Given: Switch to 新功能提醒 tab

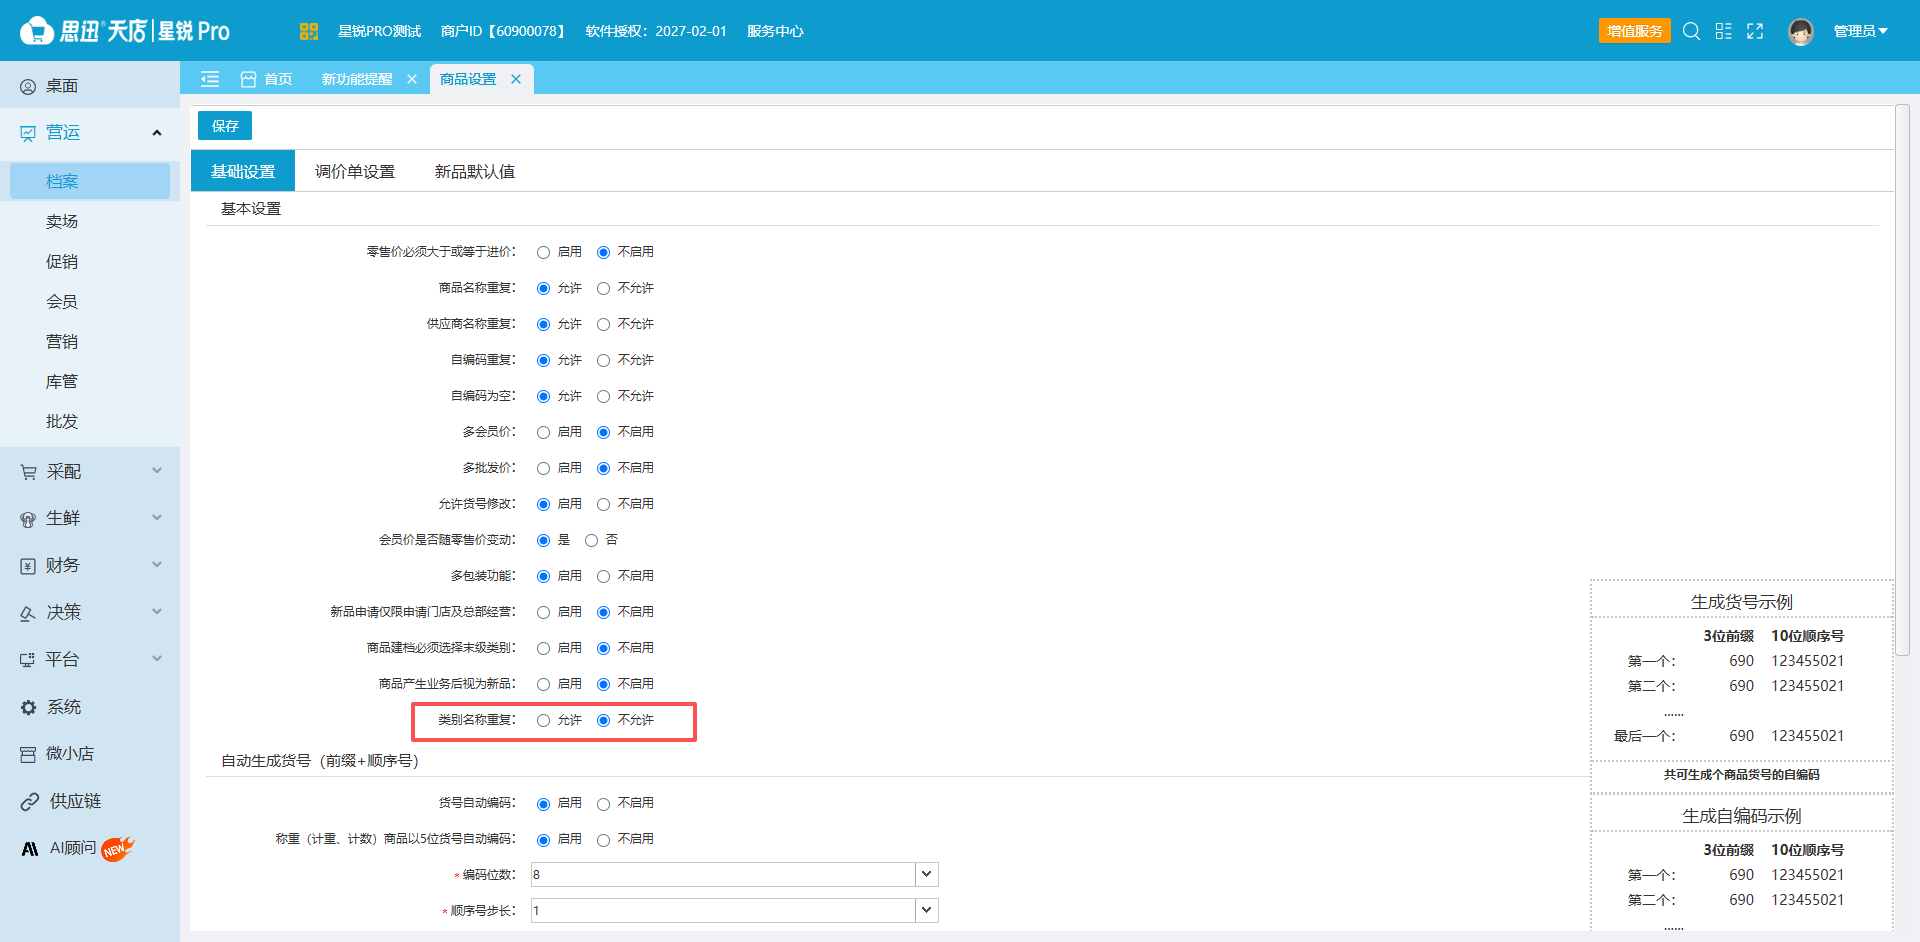Looking at the screenshot, I should point(357,79).
